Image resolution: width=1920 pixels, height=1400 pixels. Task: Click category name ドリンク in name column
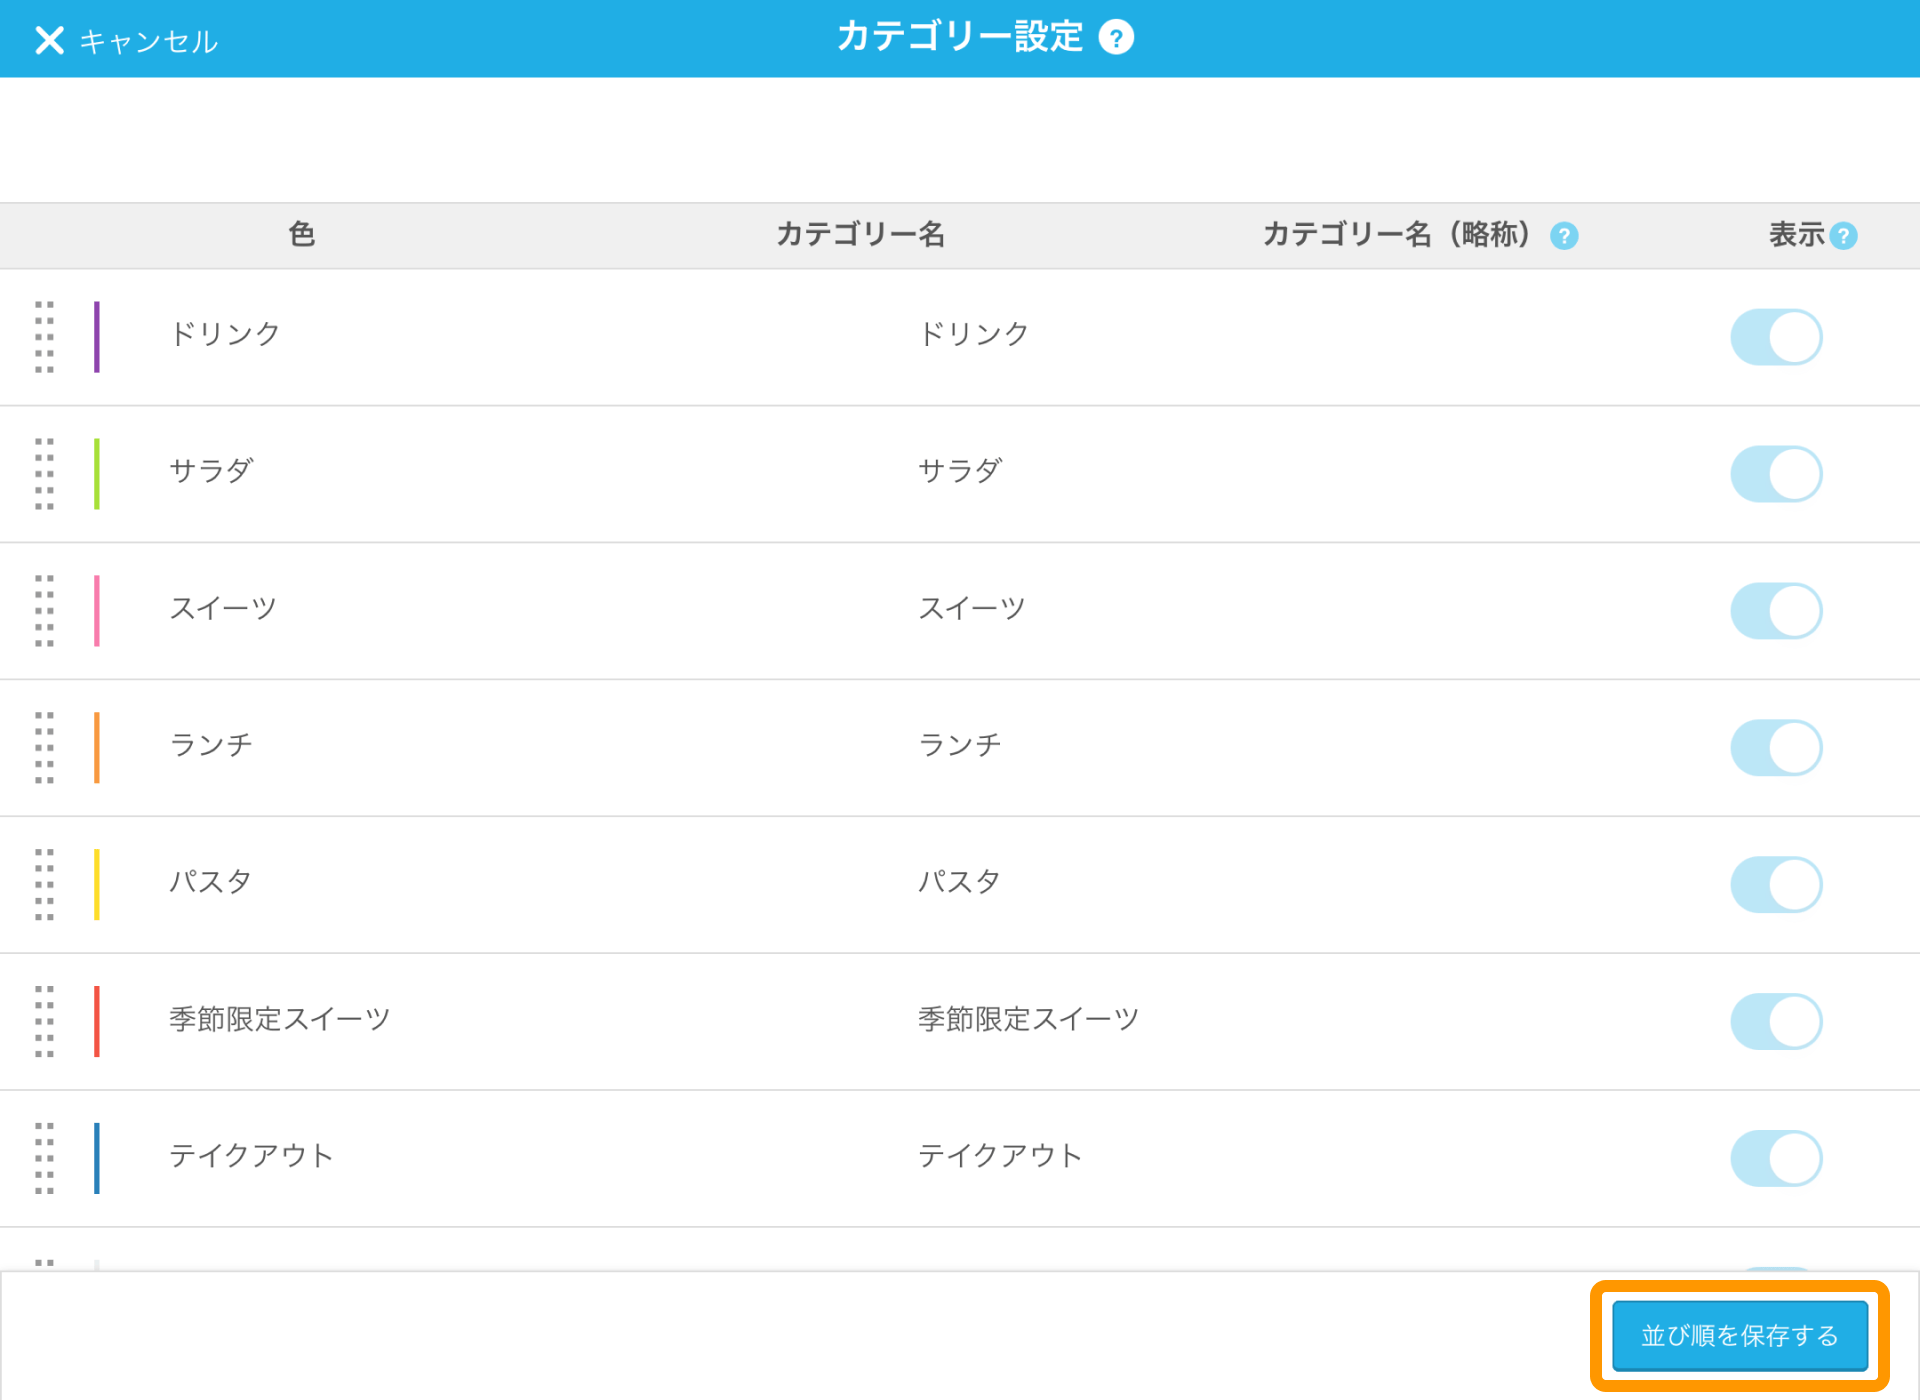click(225, 334)
